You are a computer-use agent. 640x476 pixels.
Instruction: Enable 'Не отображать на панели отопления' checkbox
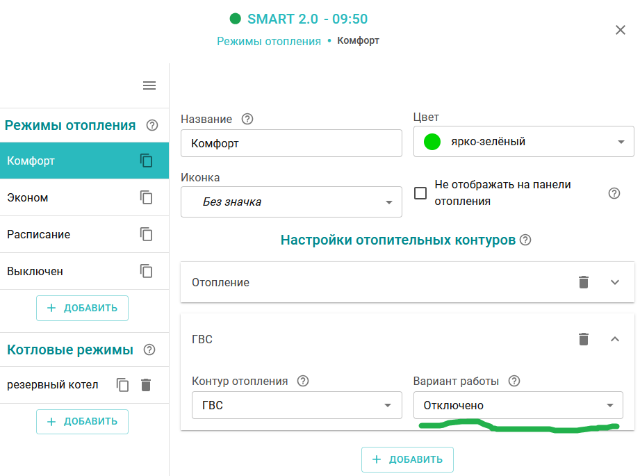[x=421, y=193]
